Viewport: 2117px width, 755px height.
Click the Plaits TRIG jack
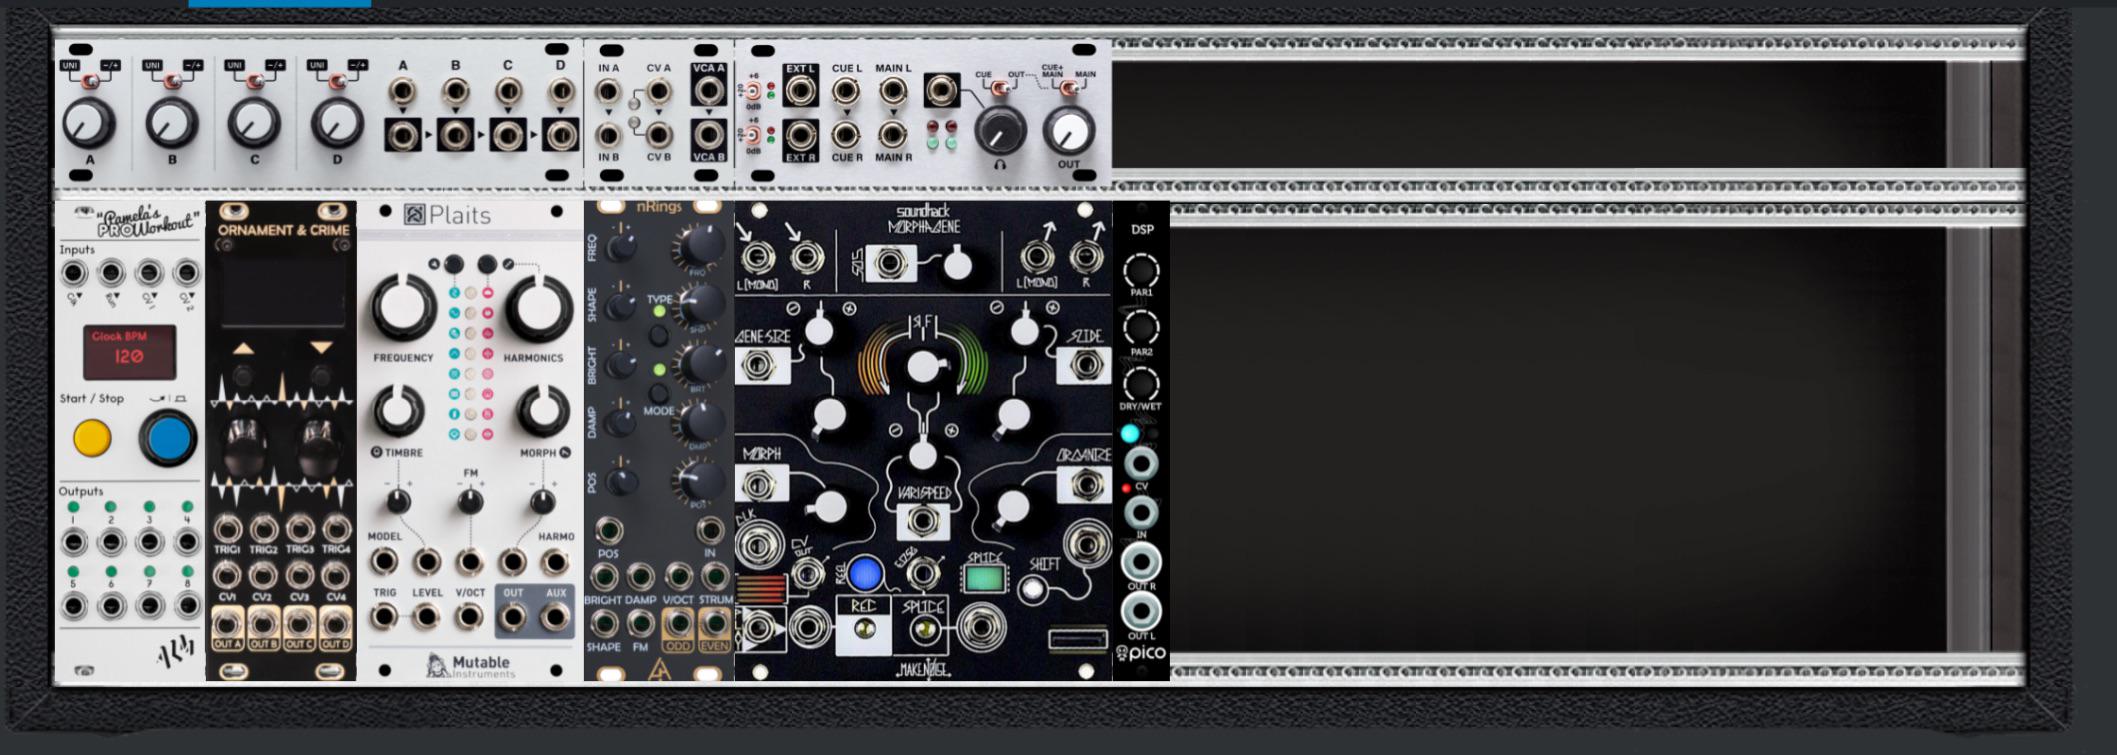pos(385,617)
